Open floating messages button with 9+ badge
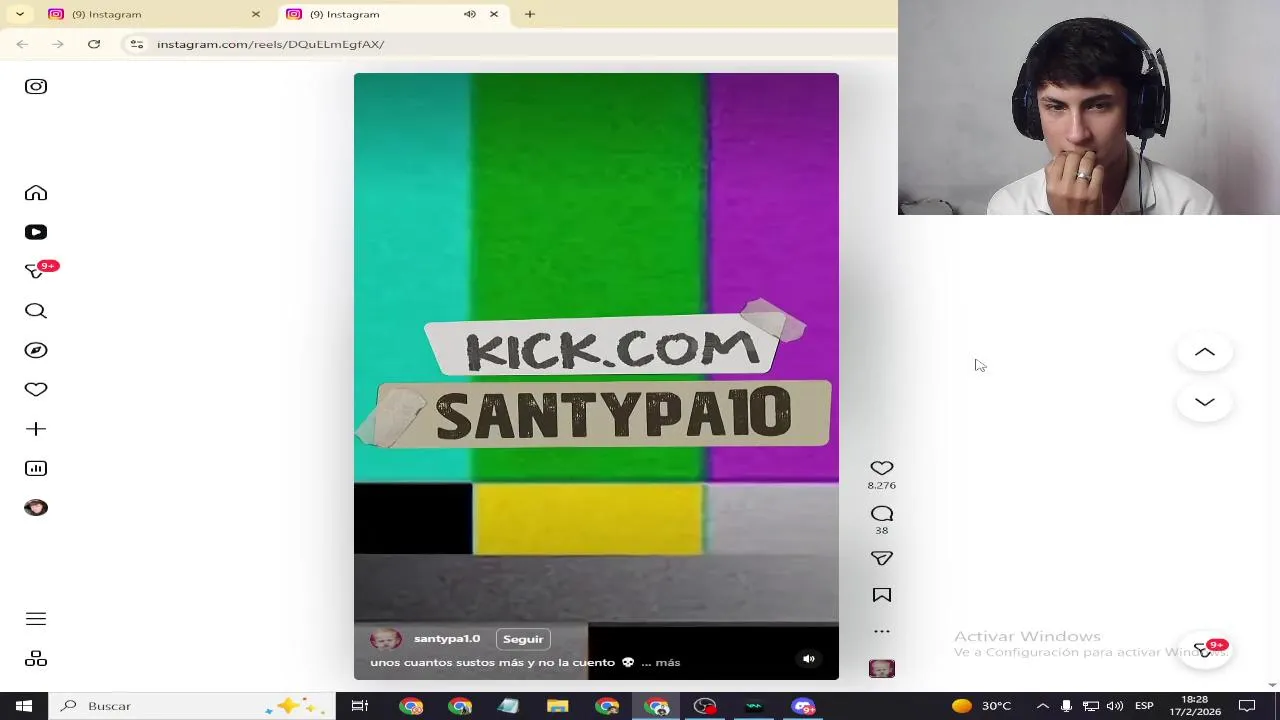The image size is (1280, 720). pos(1206,649)
